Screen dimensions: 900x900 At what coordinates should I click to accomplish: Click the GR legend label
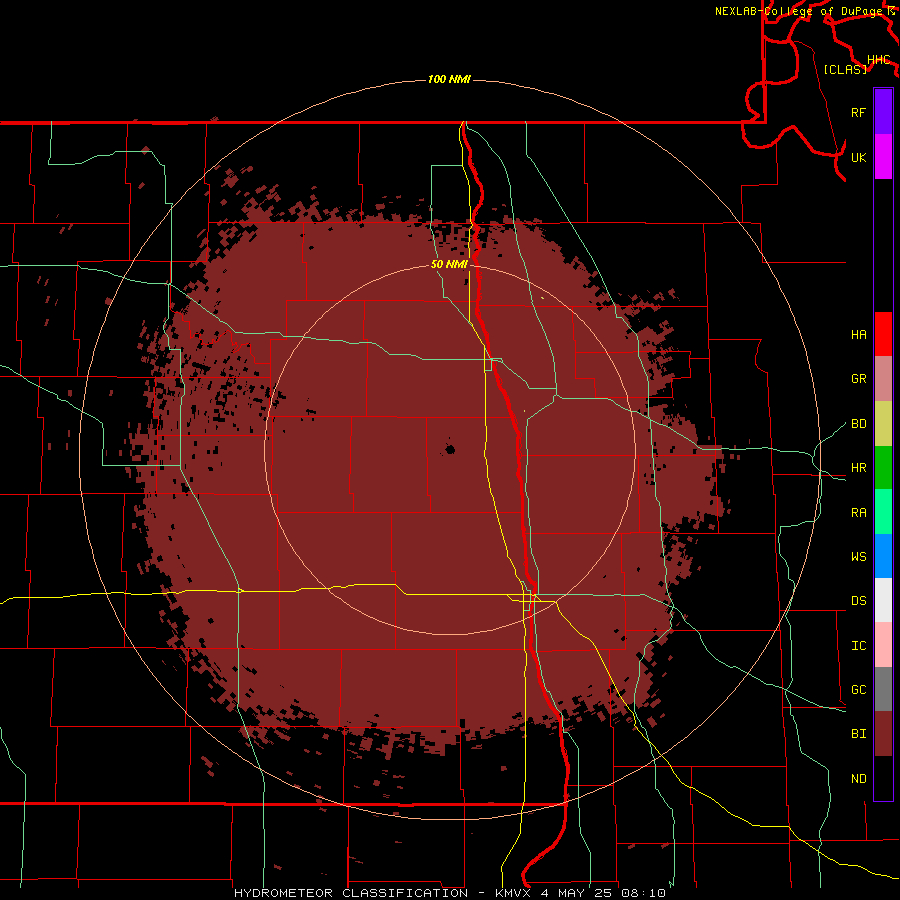click(858, 379)
